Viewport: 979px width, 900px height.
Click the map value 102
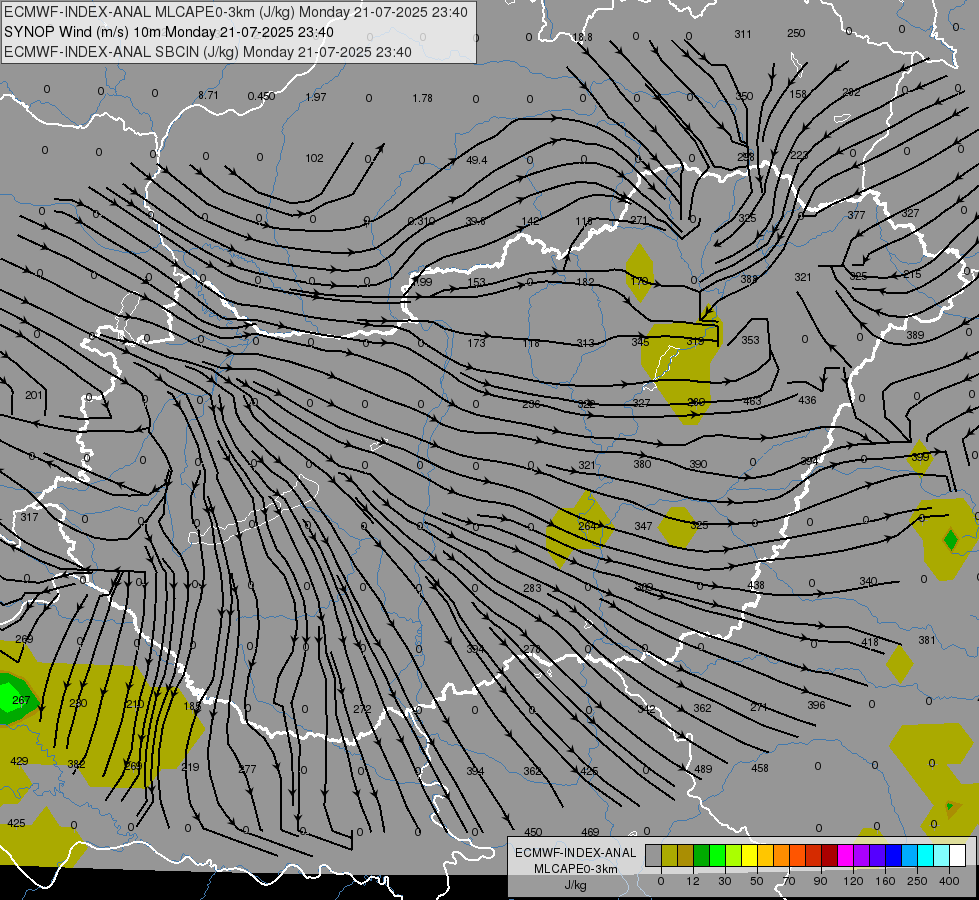tap(314, 158)
